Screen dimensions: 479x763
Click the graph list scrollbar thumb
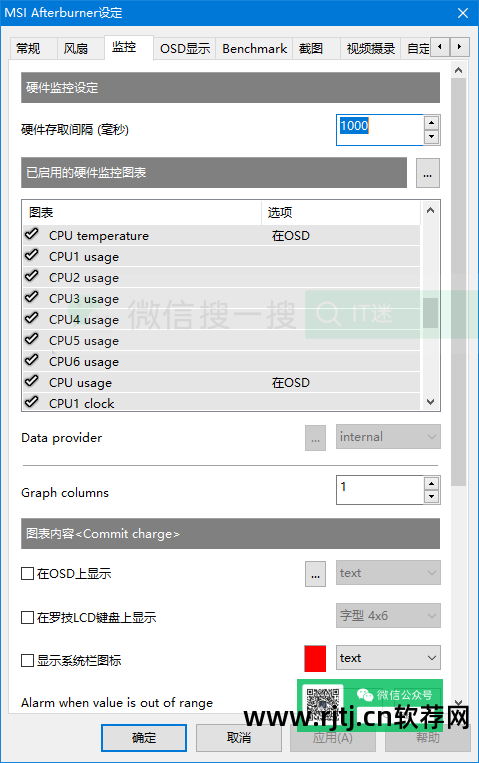pos(430,313)
